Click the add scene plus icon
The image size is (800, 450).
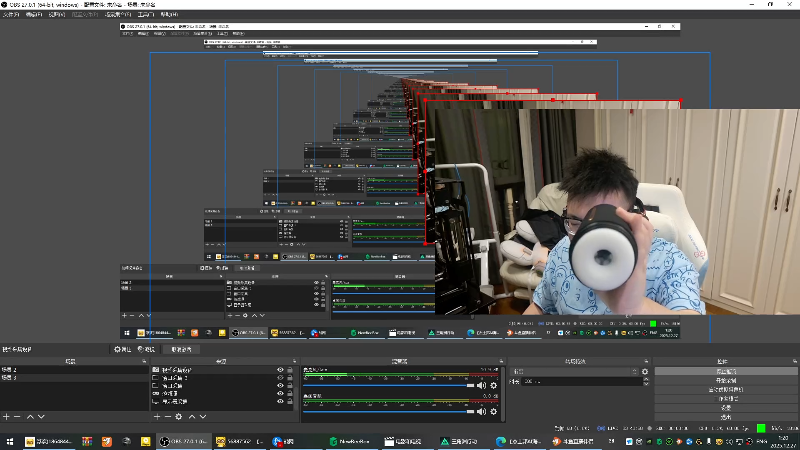pos(6,416)
